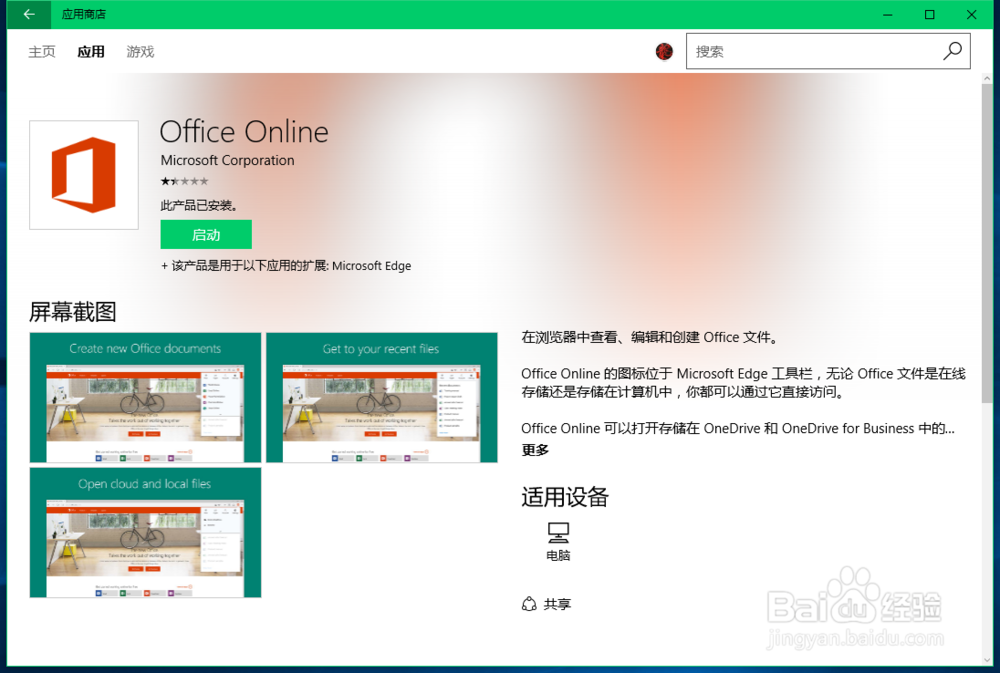Click the scrollbar down arrow
Viewport: 1000px width, 673px height.
pos(987,660)
